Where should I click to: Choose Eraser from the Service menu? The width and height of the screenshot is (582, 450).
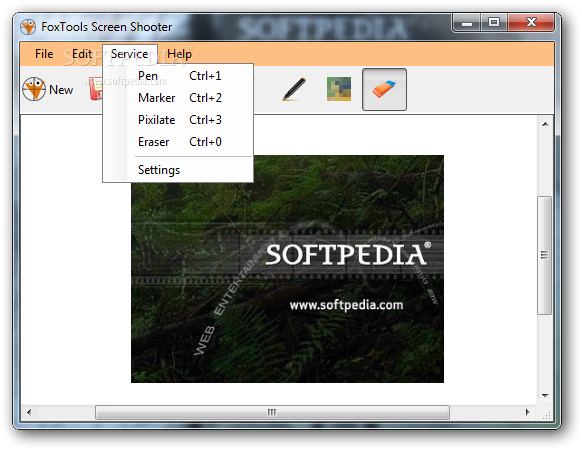[x=178, y=141]
